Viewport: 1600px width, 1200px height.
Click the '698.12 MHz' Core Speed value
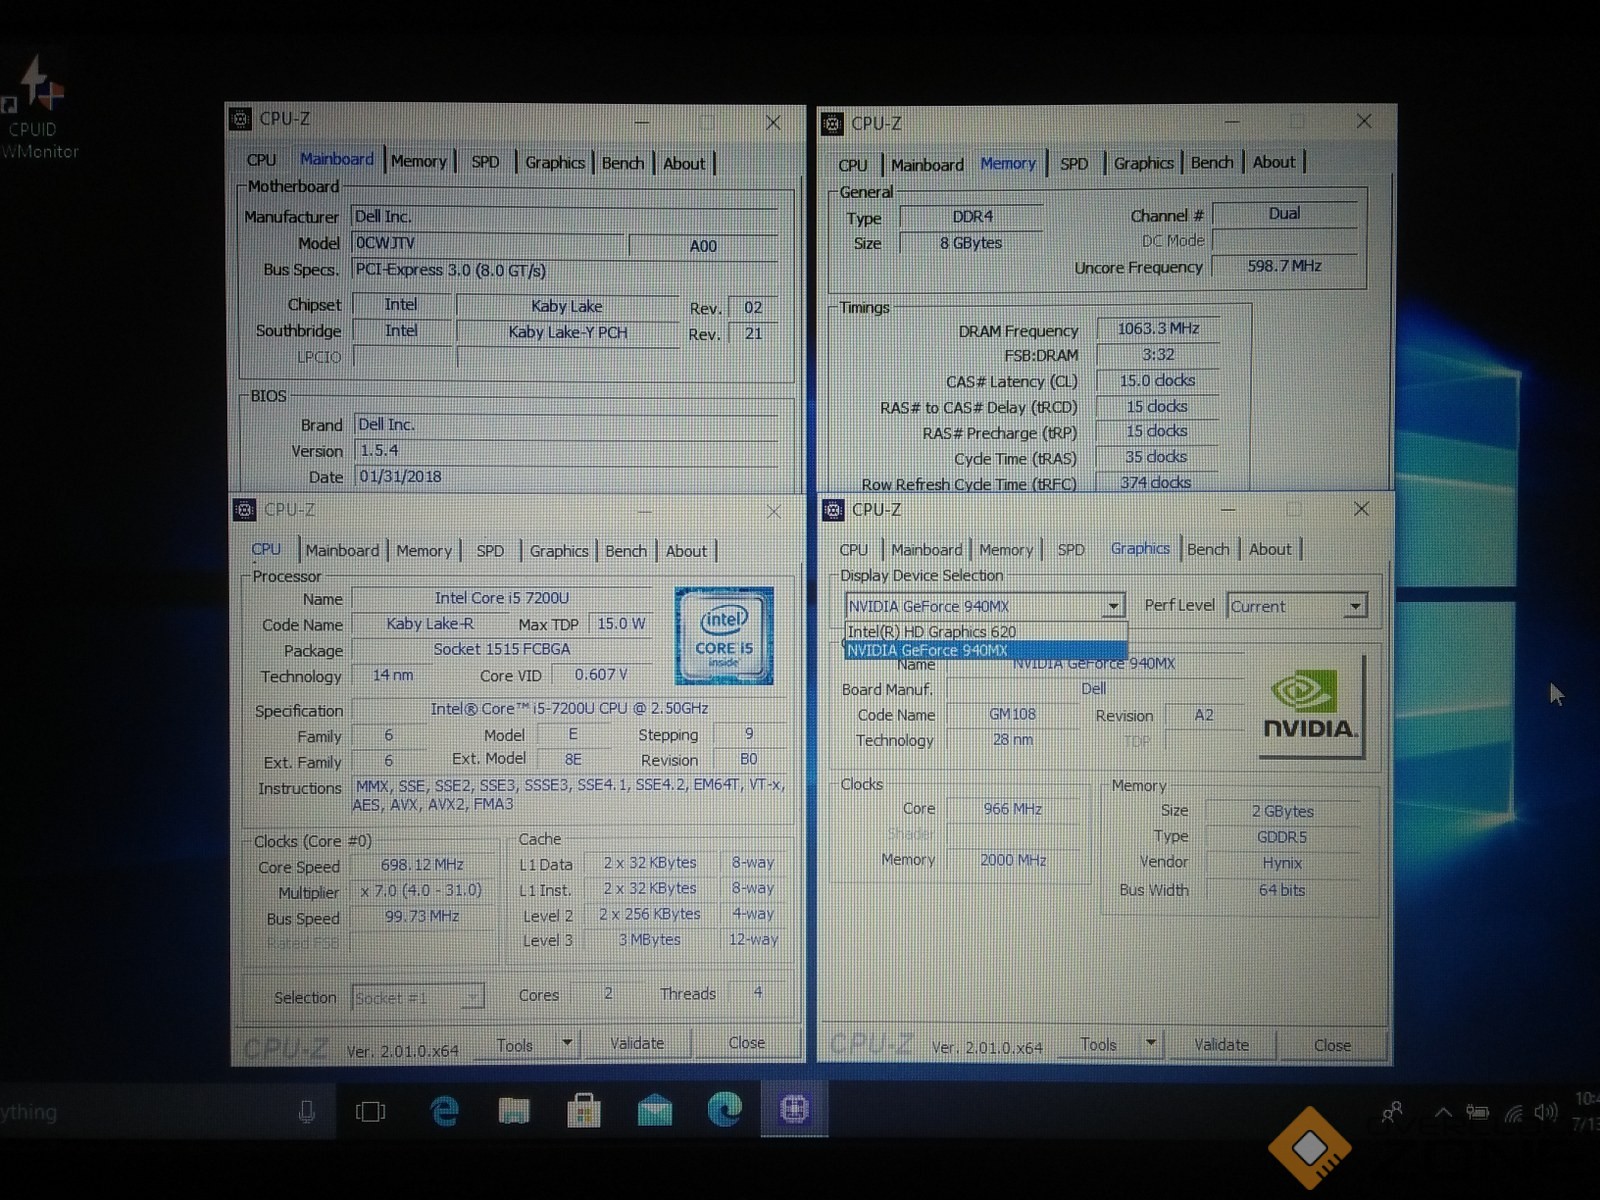(422, 864)
